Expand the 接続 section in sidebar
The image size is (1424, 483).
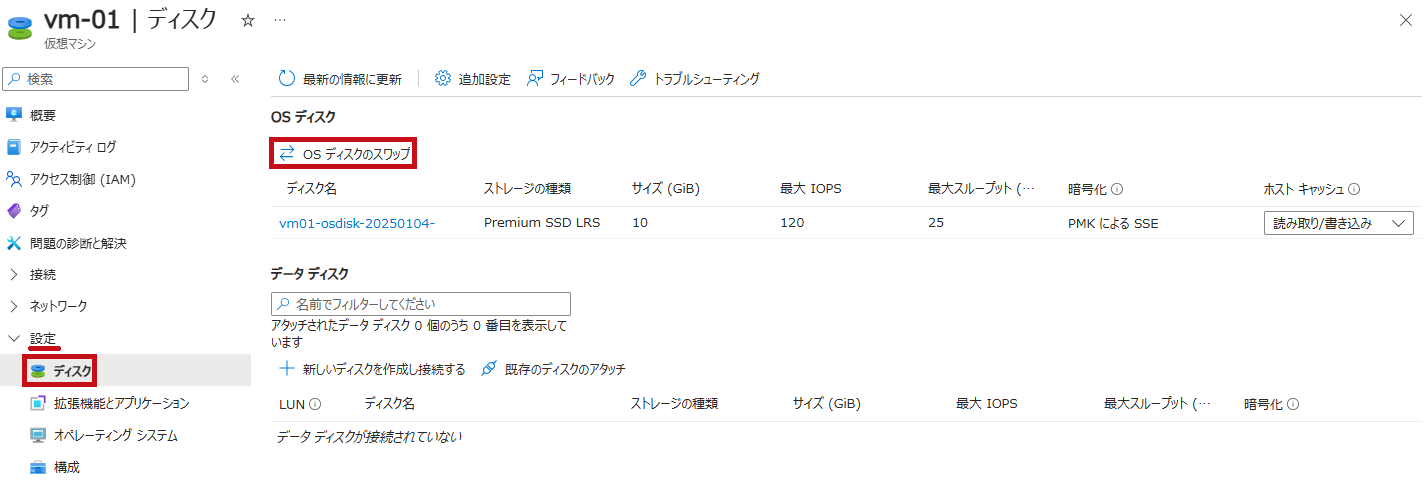(x=14, y=274)
